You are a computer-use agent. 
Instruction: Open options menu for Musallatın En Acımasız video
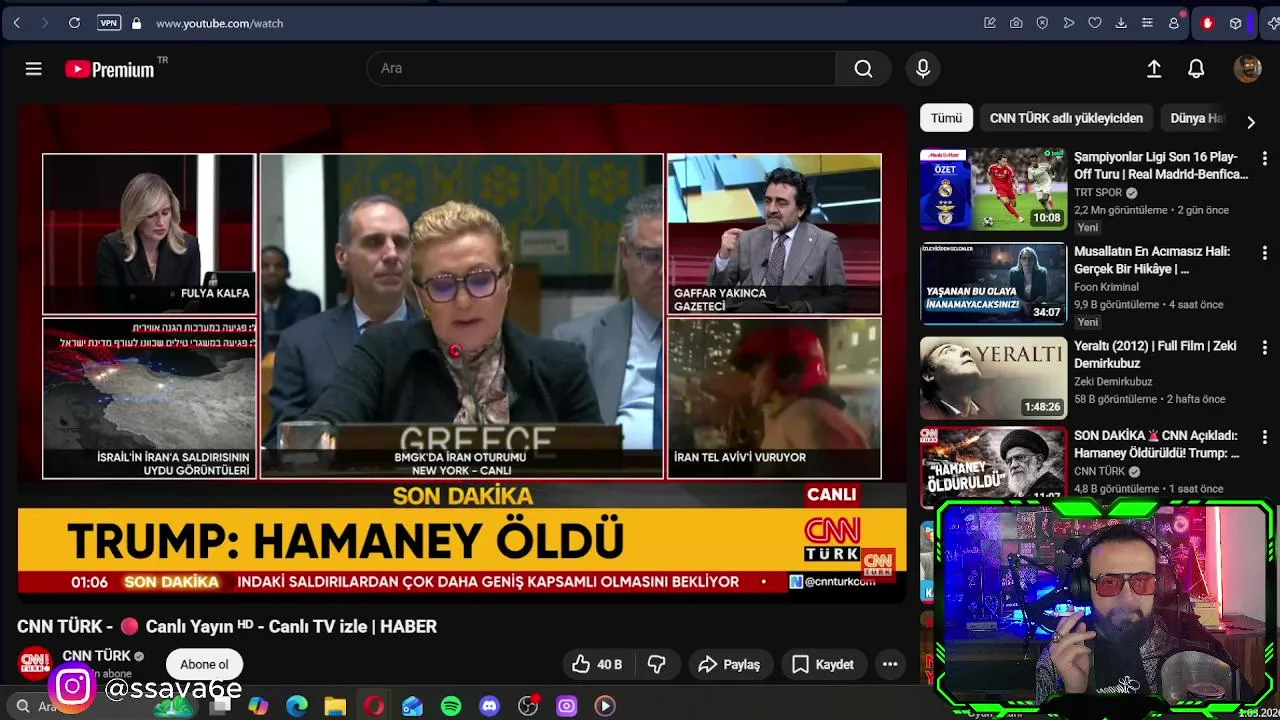[x=1264, y=253]
